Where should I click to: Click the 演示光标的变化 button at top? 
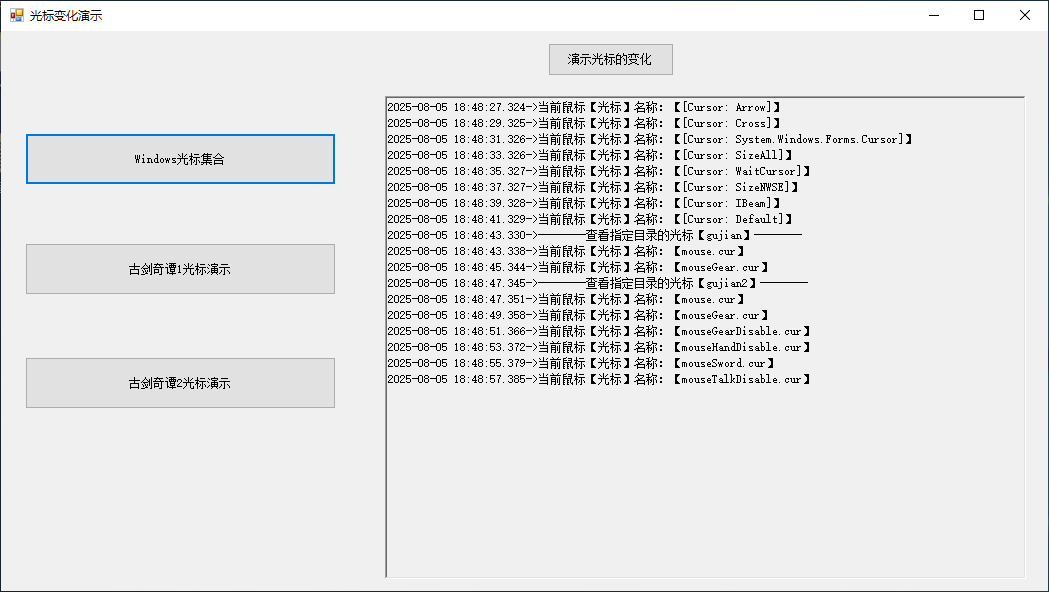[610, 59]
